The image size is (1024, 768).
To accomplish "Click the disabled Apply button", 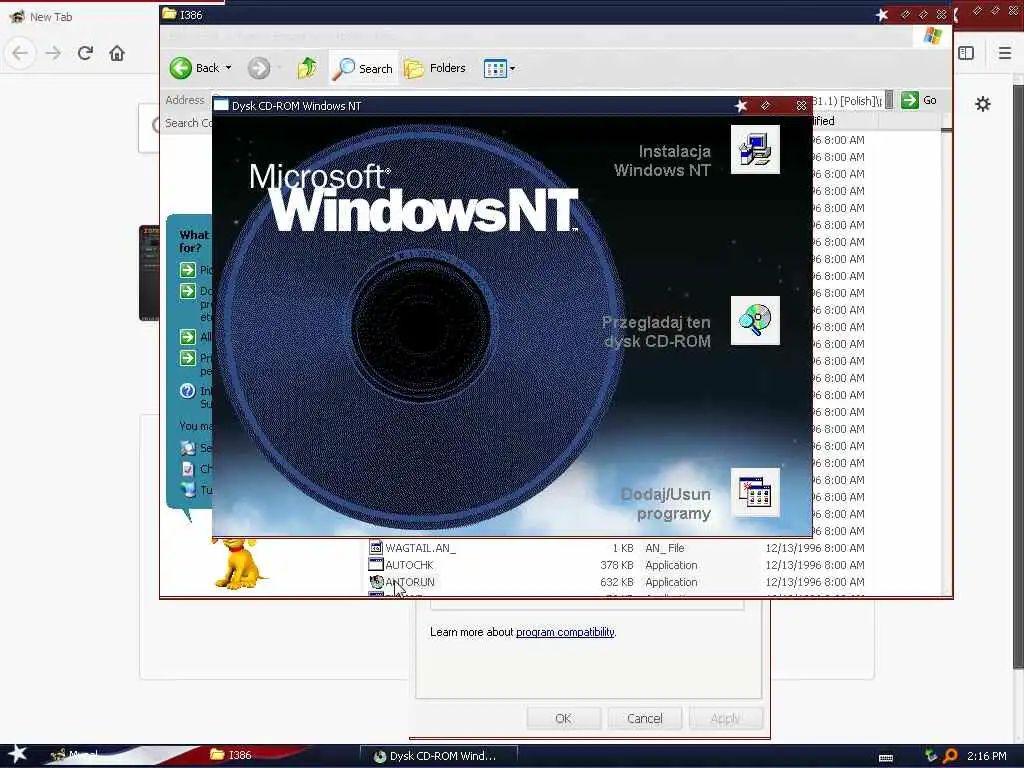I will (x=725, y=718).
